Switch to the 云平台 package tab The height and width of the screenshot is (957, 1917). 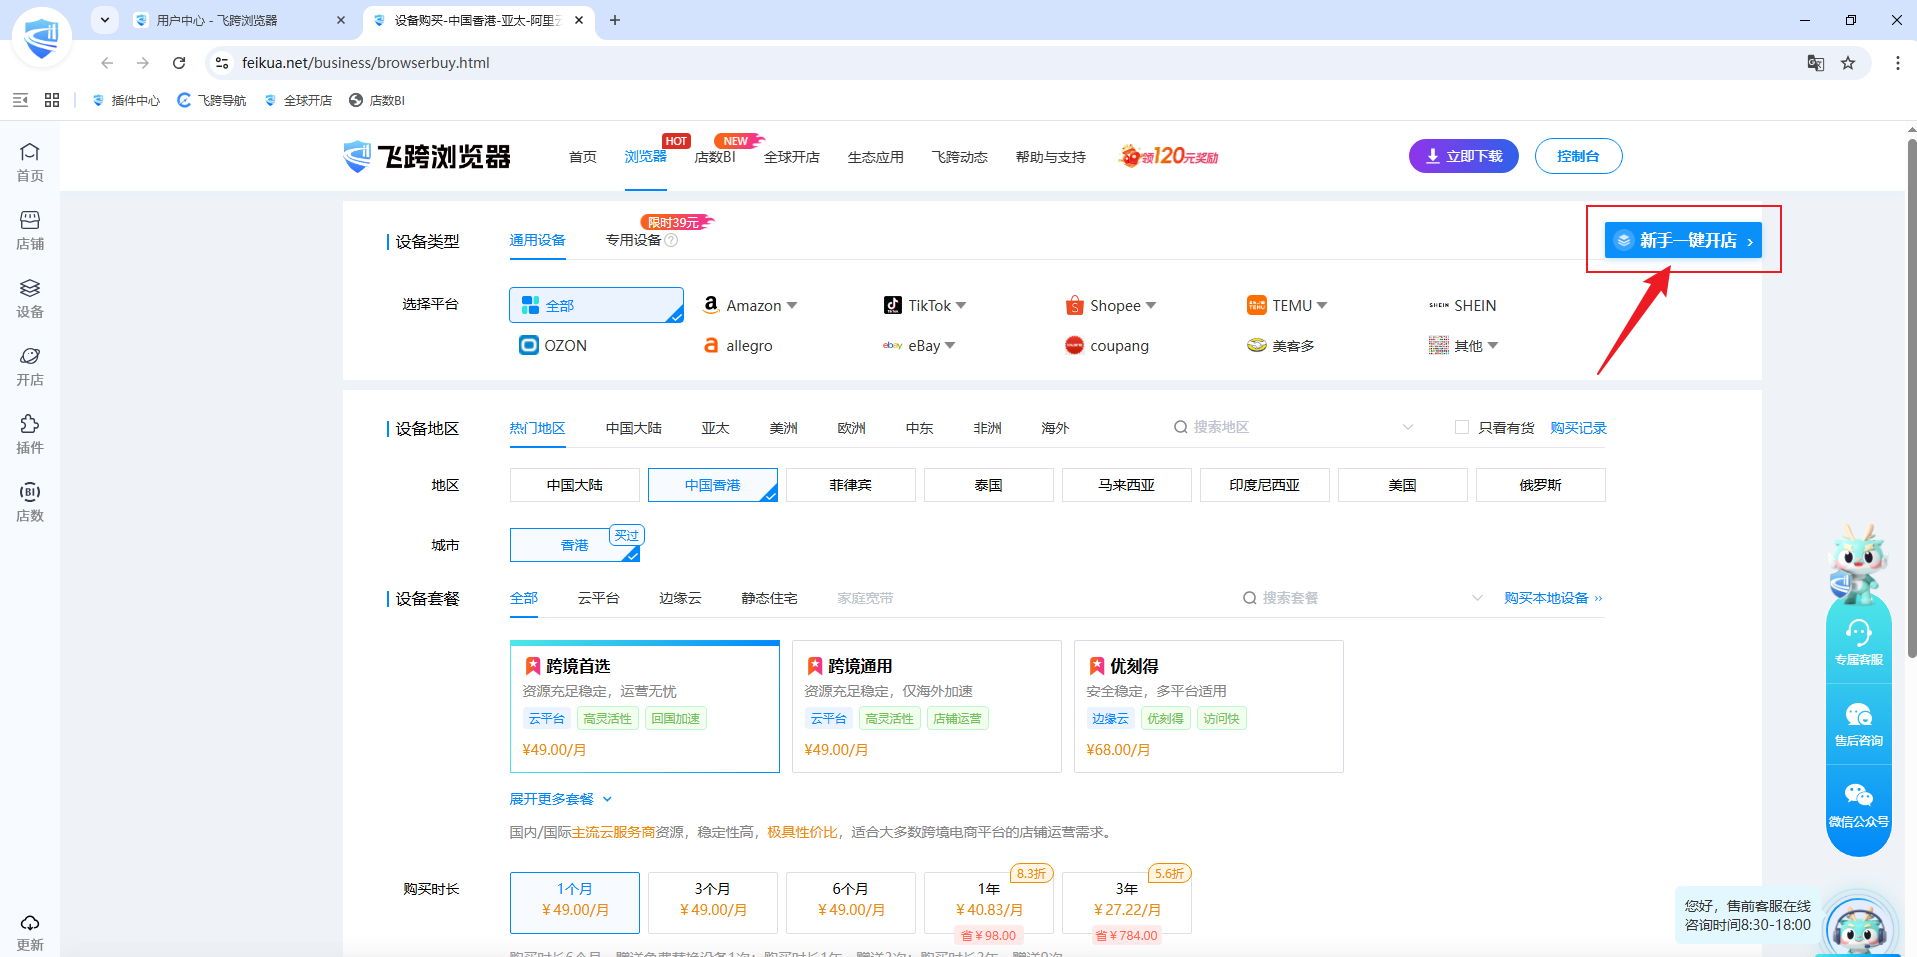[x=599, y=598]
